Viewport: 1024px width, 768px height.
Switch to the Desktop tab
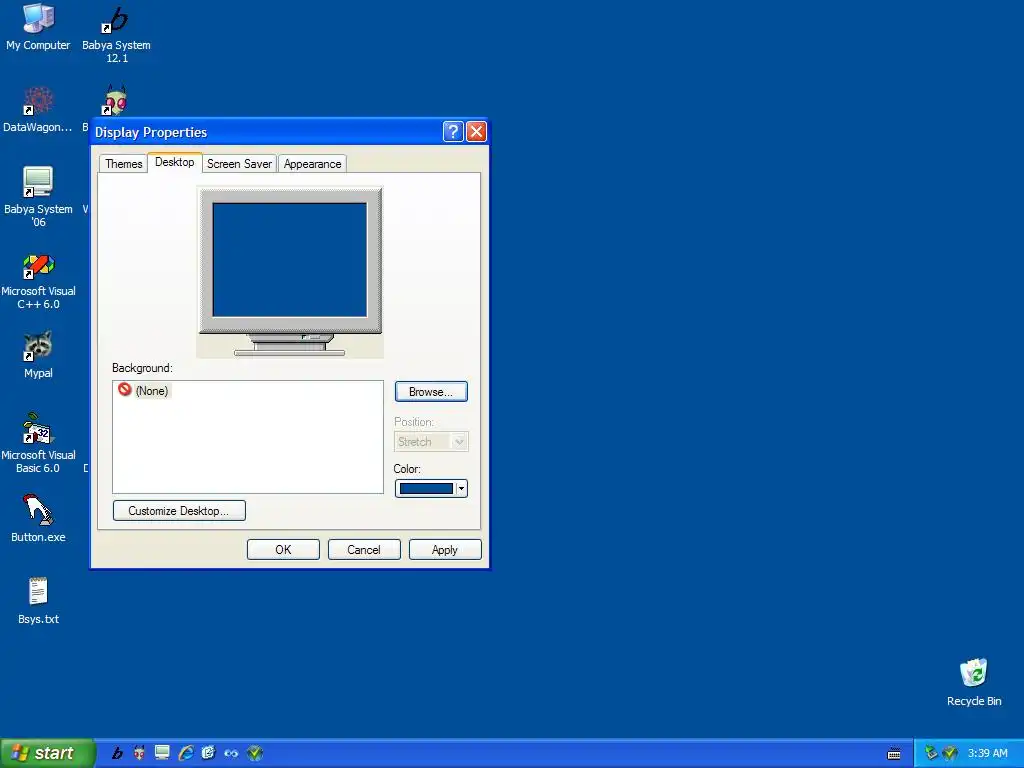(174, 162)
